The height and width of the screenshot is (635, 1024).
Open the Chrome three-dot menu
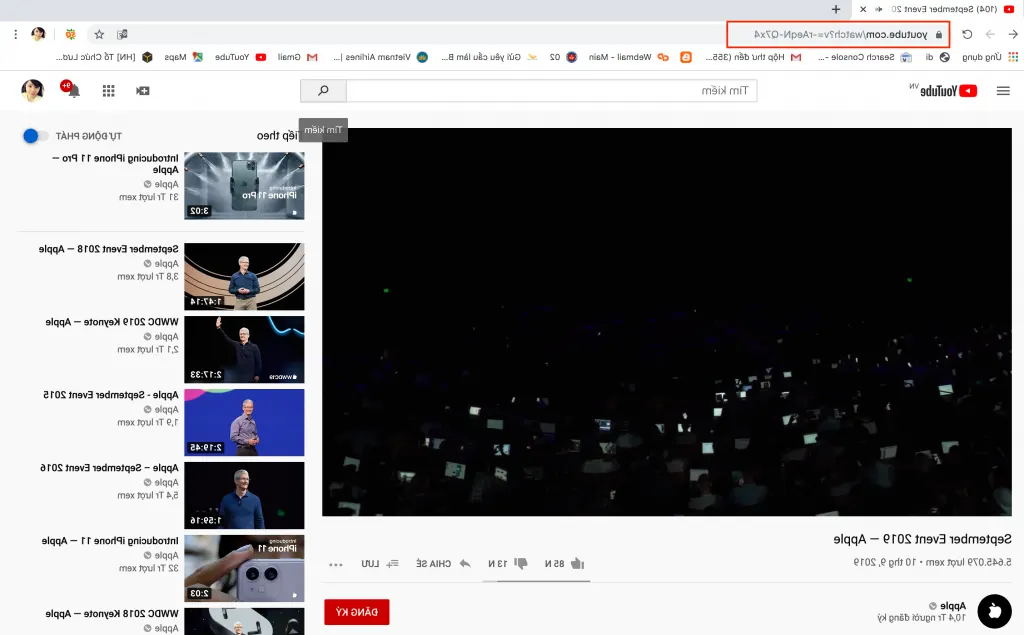(16, 34)
